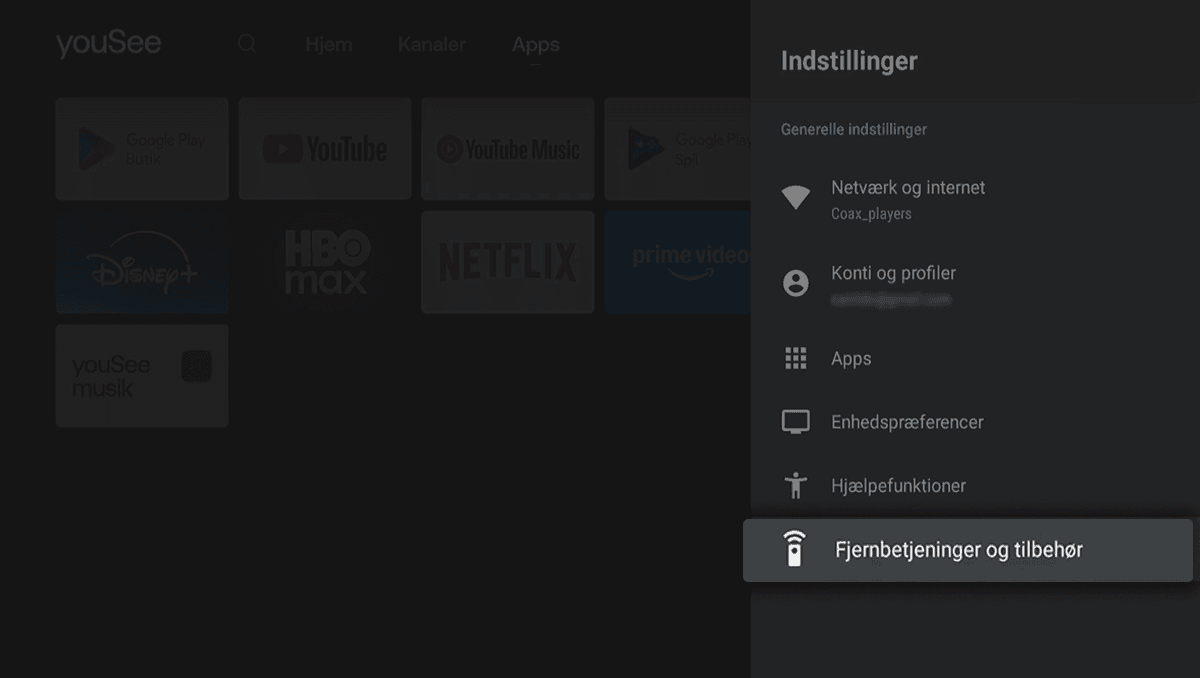
Task: Click the TV device preferences icon
Action: pyautogui.click(x=795, y=422)
